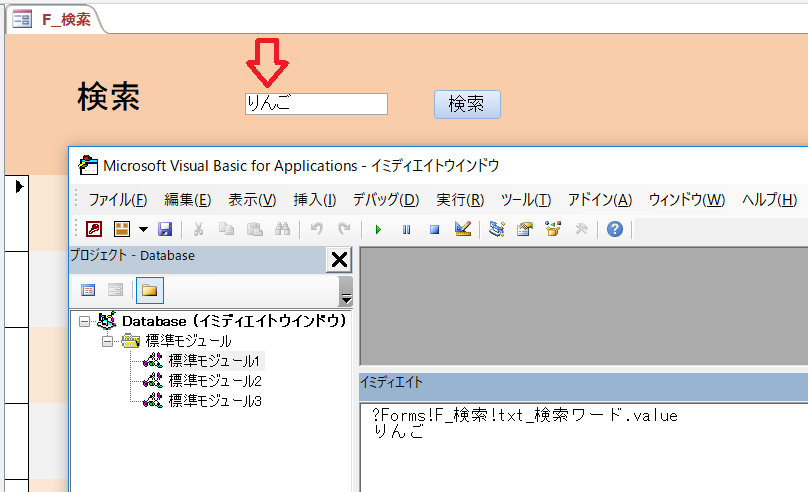Screen dimensions: 808x492
Task: Click the Undo arrow icon
Action: click(316, 229)
